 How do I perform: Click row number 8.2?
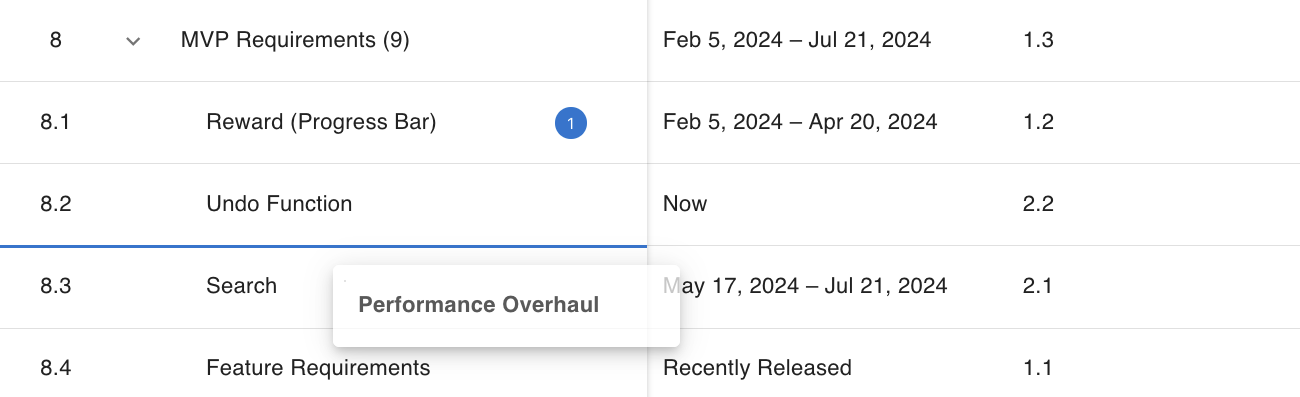[x=56, y=205]
